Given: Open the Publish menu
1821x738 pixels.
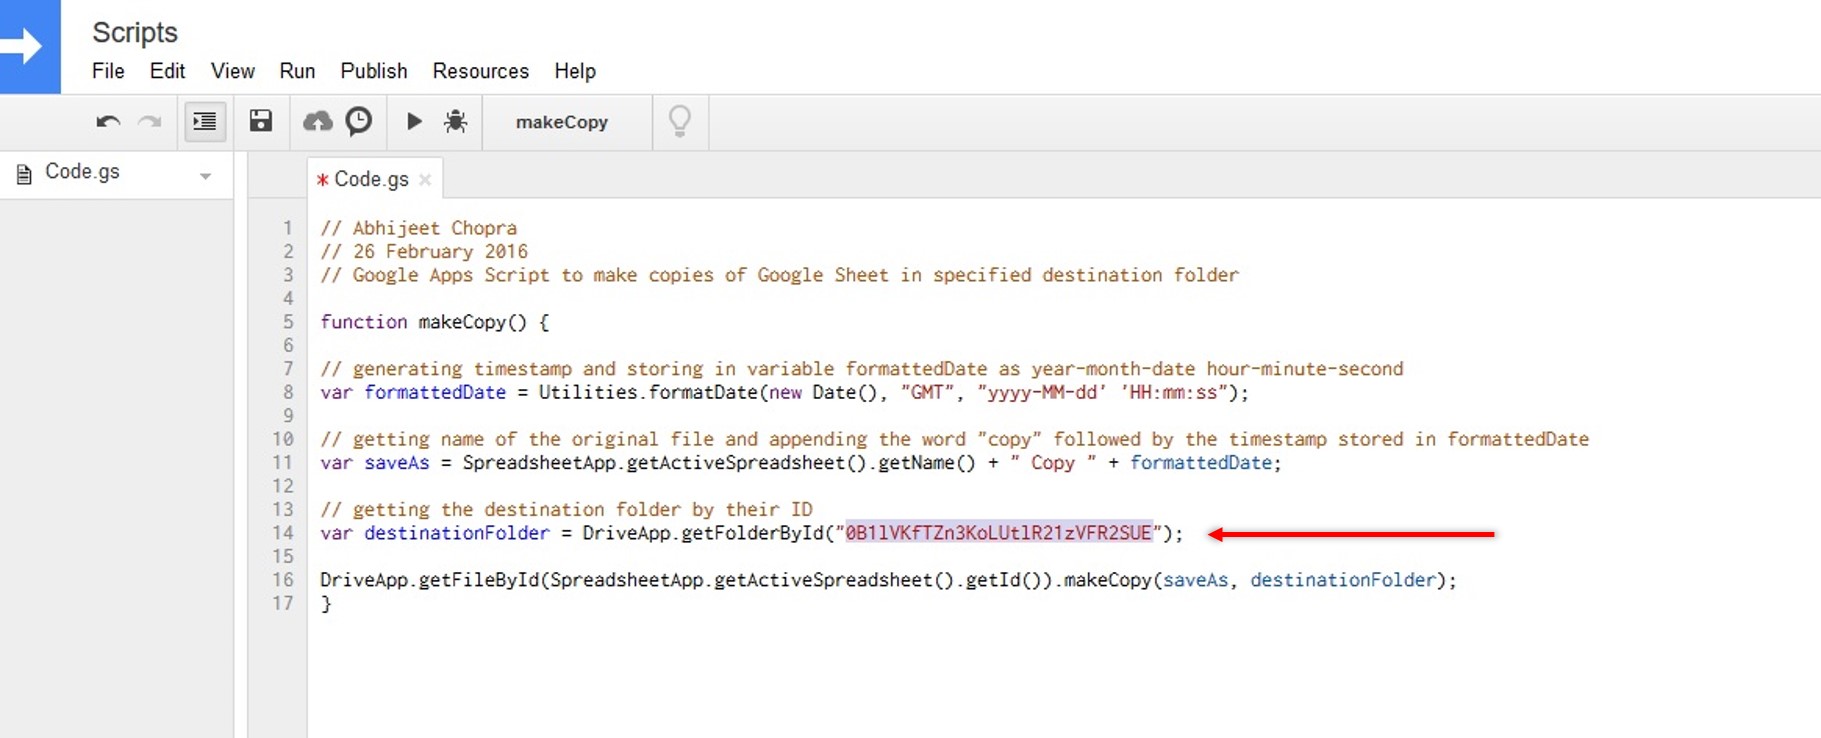Looking at the screenshot, I should tap(373, 71).
